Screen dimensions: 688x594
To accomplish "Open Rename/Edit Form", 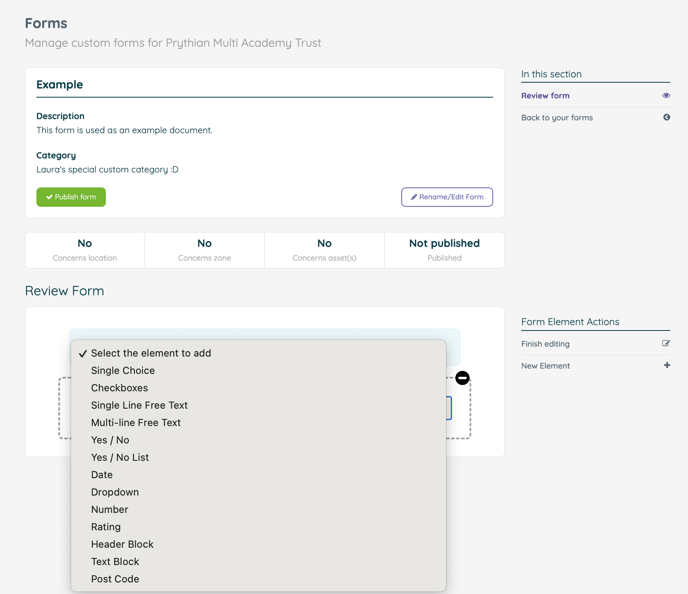I will [447, 197].
